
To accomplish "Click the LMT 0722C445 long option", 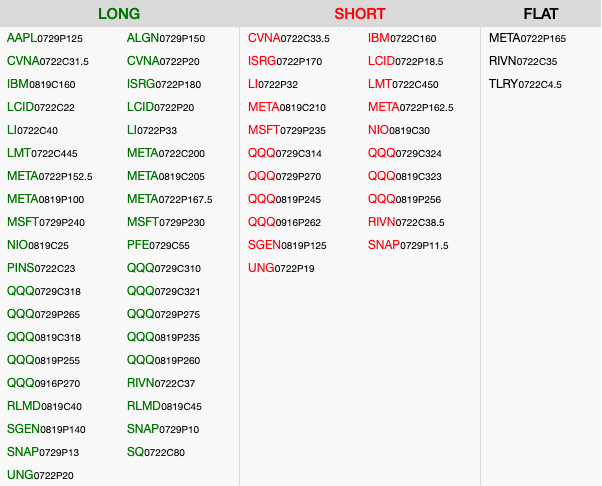I will [41, 153].
